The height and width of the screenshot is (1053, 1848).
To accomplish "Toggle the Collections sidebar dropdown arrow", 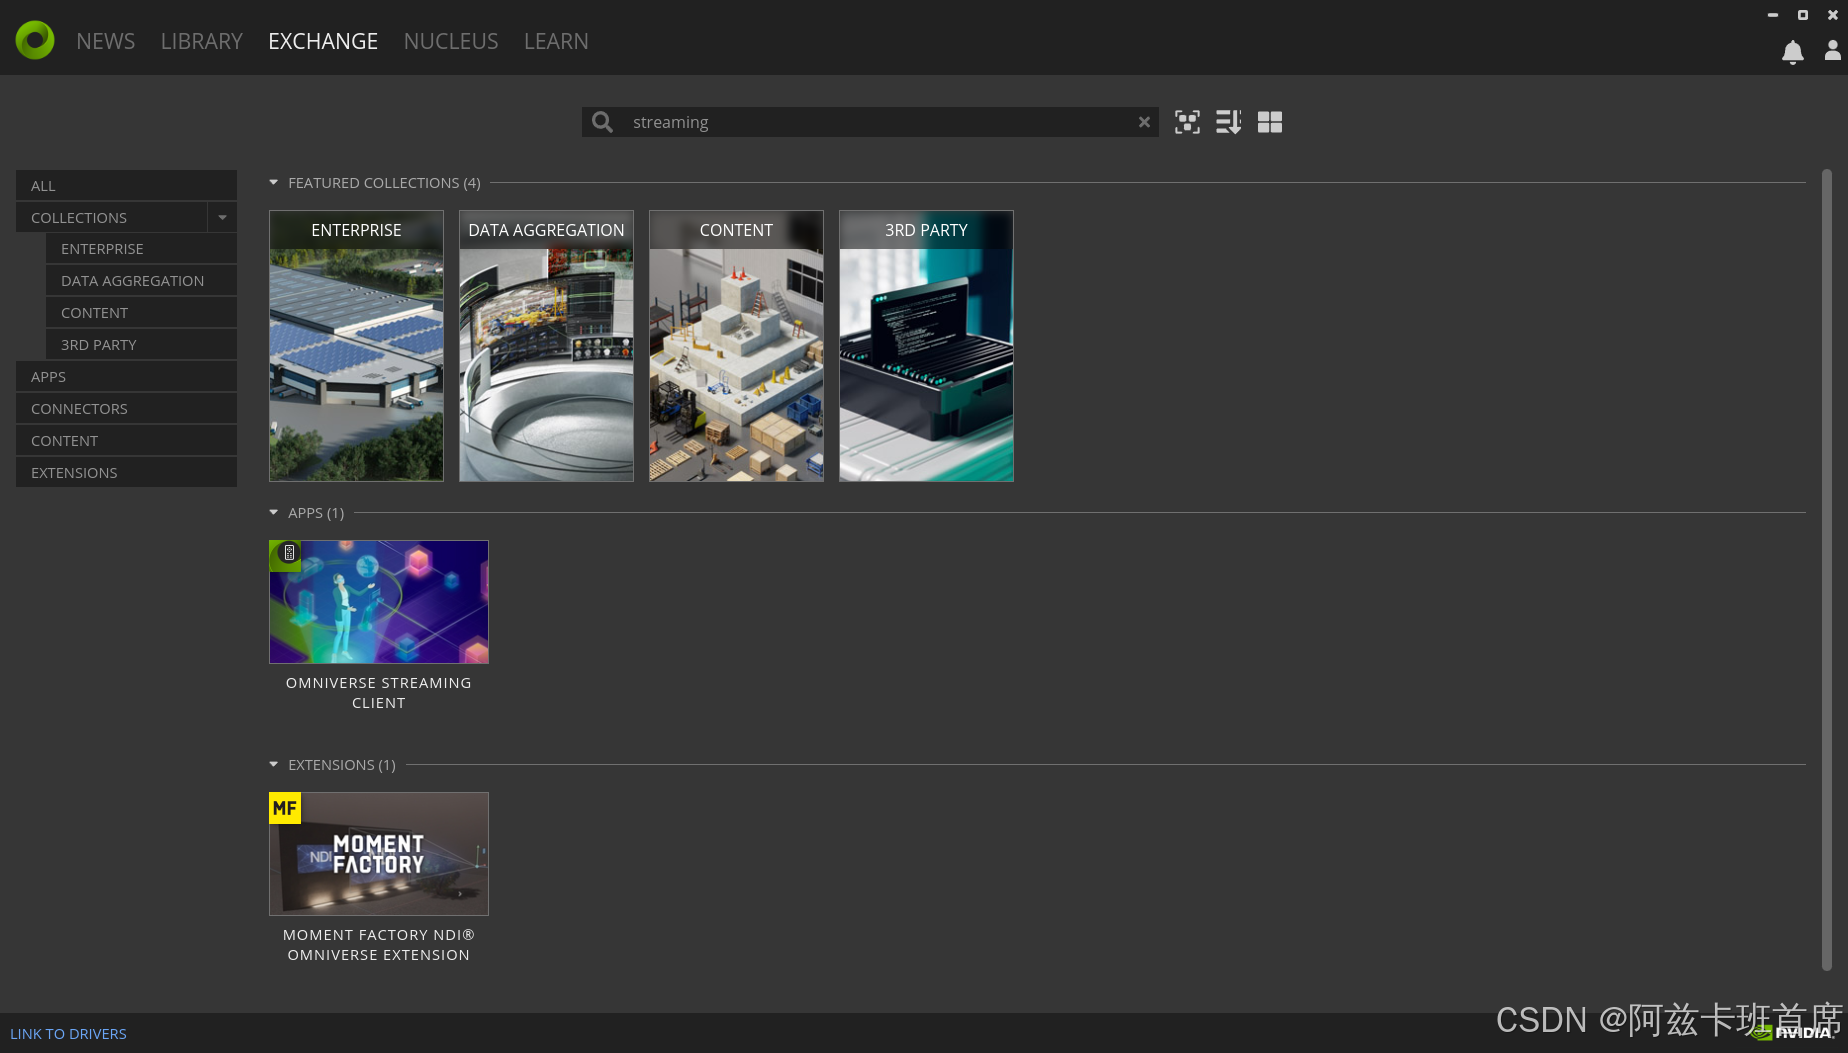I will pos(222,218).
